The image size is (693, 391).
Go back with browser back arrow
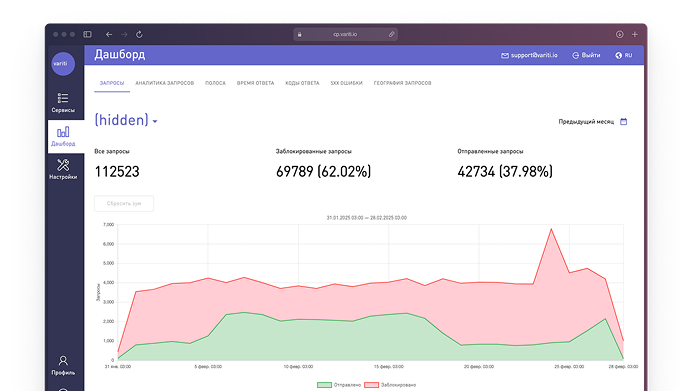point(109,34)
